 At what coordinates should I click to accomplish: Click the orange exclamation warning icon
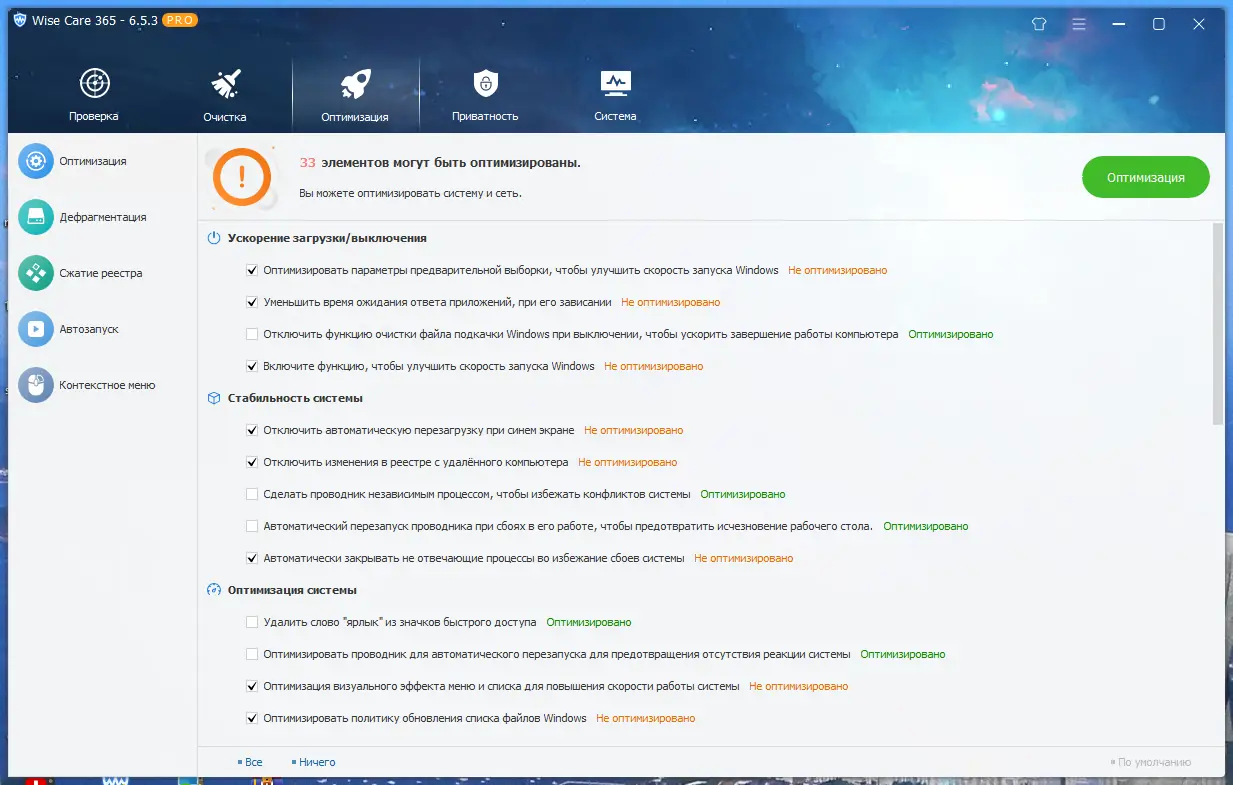pyautogui.click(x=241, y=177)
